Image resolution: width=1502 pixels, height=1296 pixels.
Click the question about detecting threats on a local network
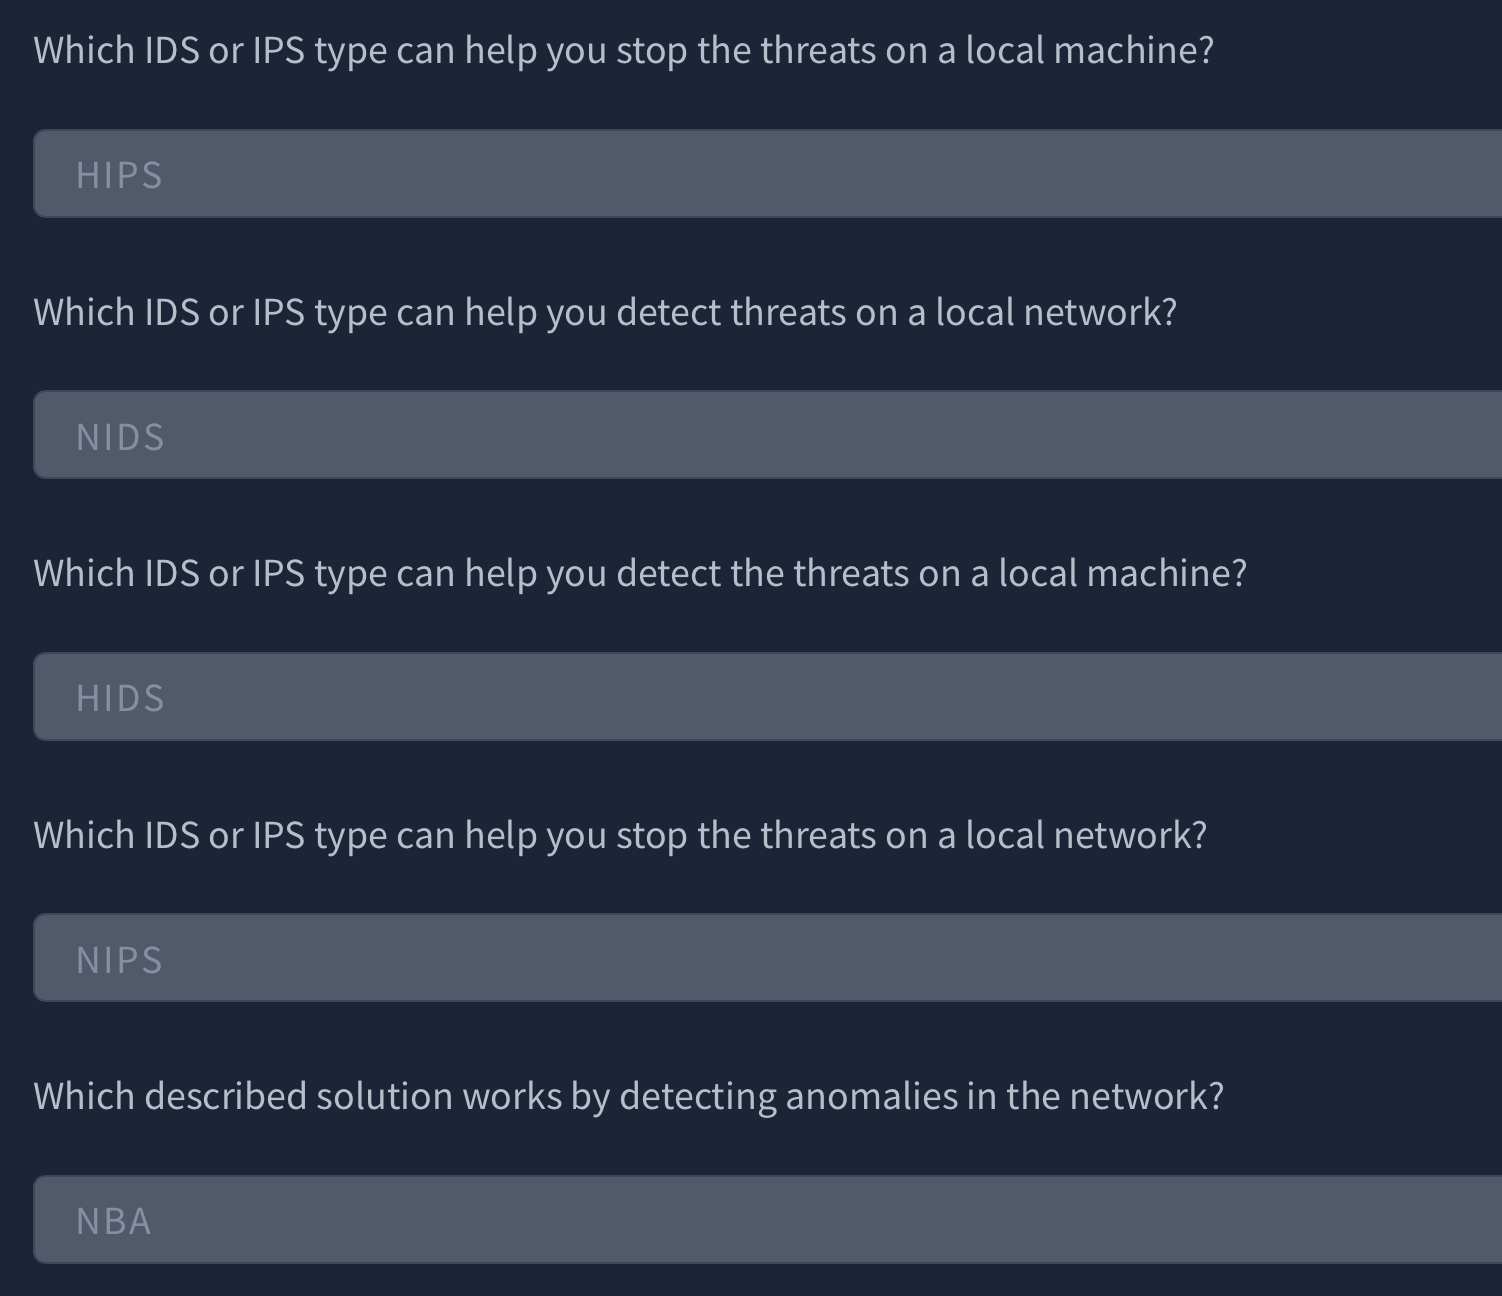click(x=606, y=313)
